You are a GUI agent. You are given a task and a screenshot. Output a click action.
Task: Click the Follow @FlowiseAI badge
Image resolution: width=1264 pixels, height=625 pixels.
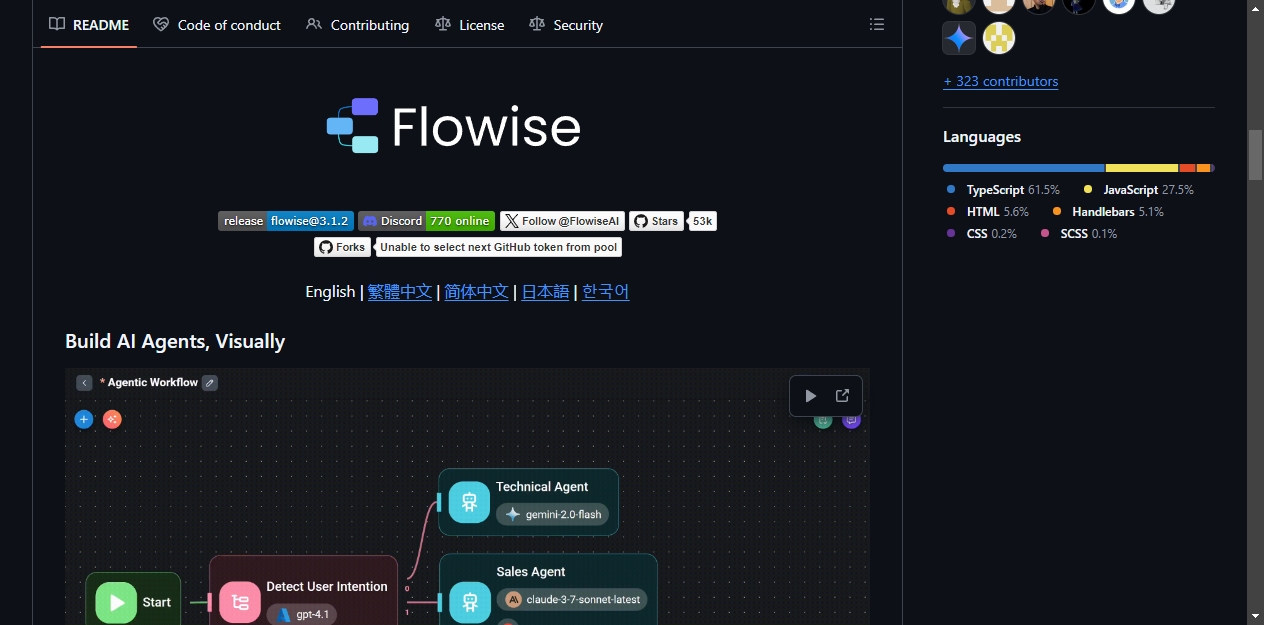(x=562, y=221)
